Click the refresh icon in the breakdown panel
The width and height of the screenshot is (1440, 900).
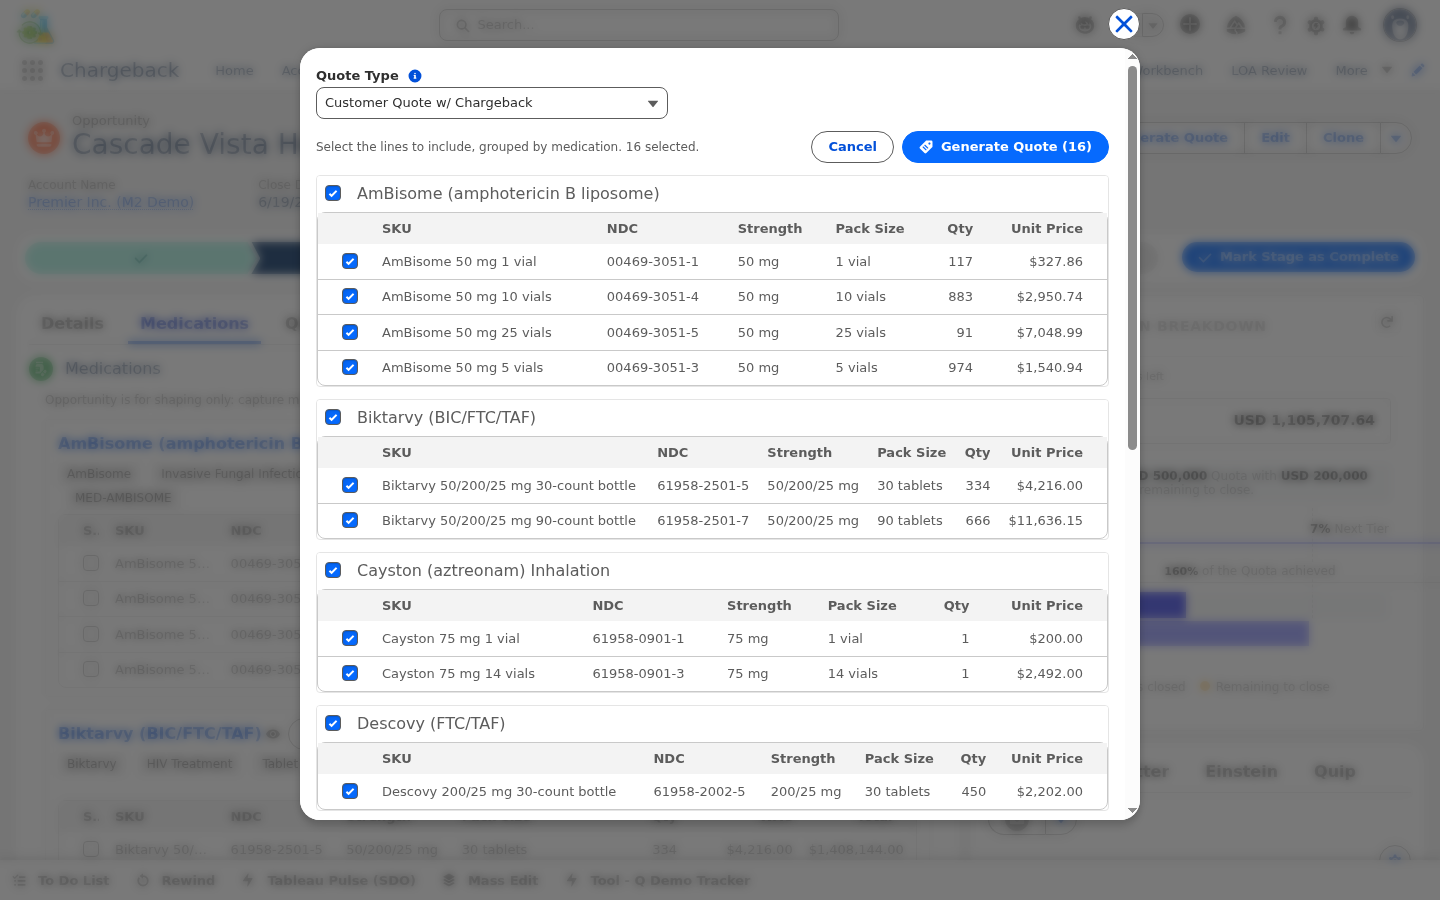click(x=1387, y=322)
